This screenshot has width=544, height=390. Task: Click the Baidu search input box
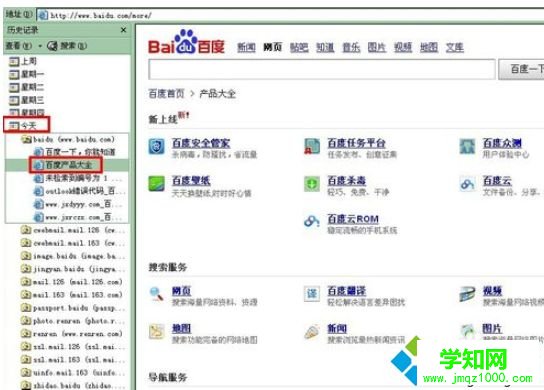click(x=322, y=69)
